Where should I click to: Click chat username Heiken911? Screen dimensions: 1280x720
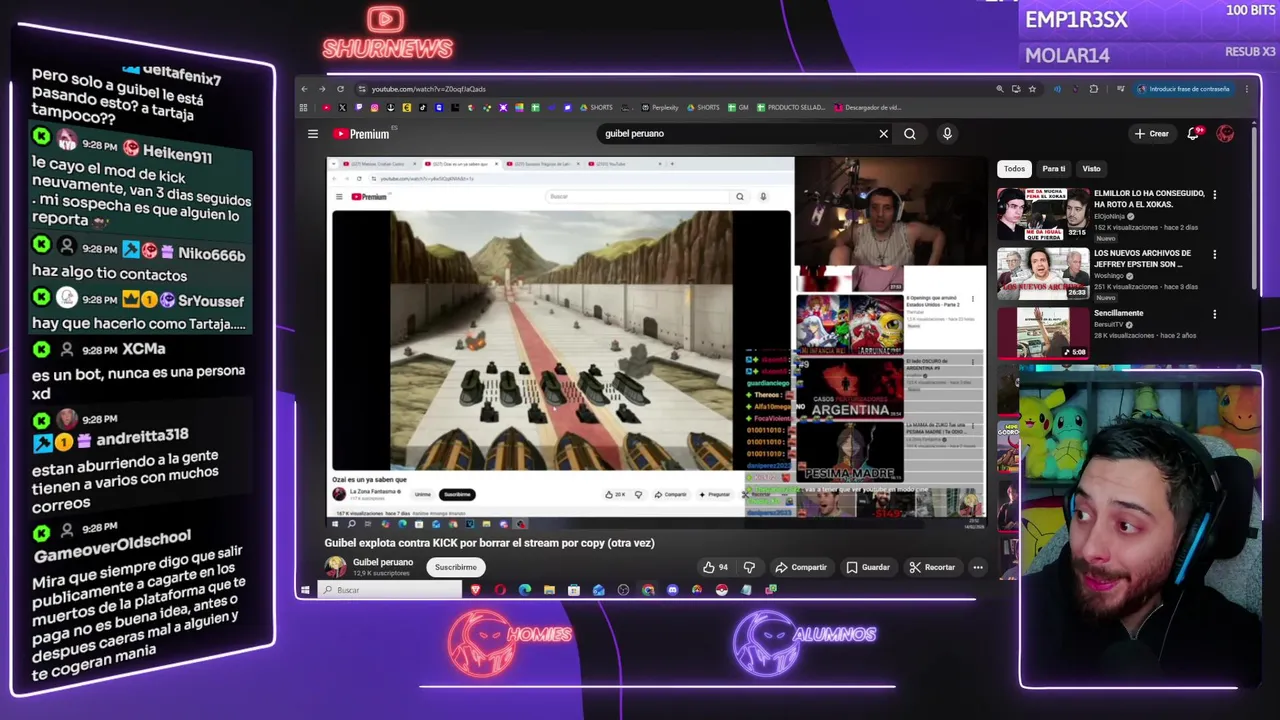pyautogui.click(x=177, y=155)
